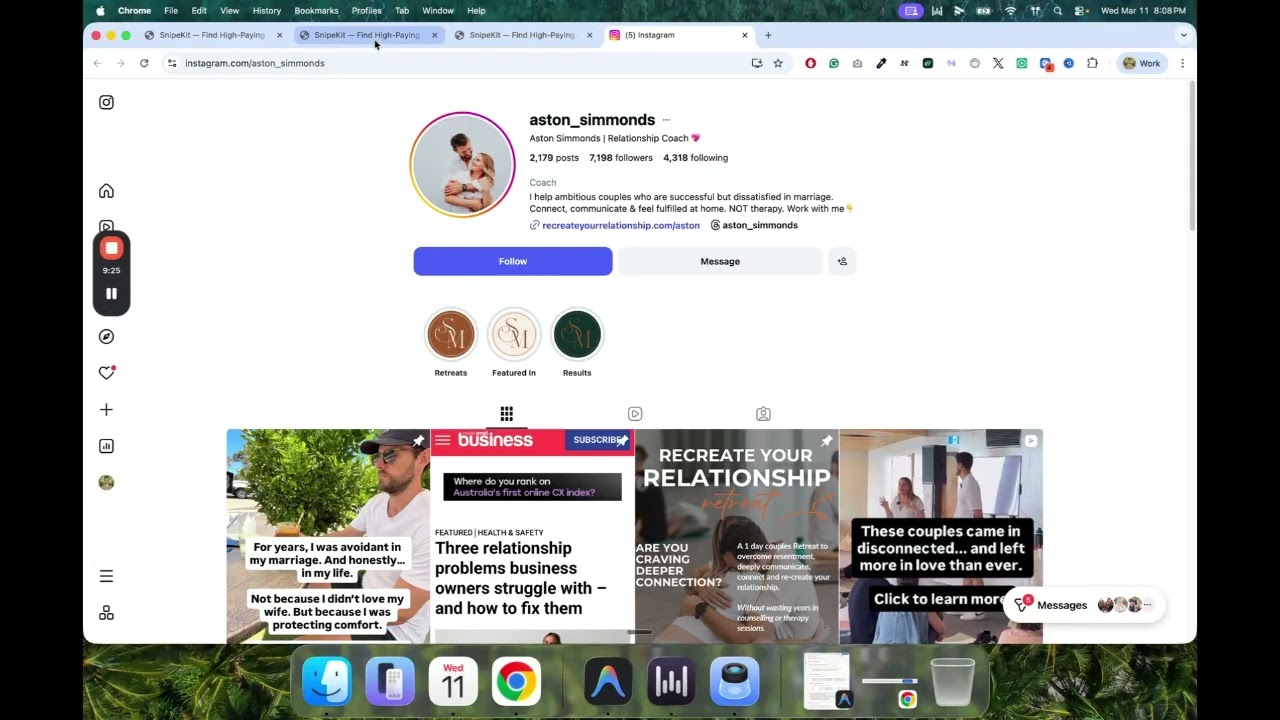The height and width of the screenshot is (720, 1280).
Task: Click the page vertical scrollbar
Action: coord(1191,155)
